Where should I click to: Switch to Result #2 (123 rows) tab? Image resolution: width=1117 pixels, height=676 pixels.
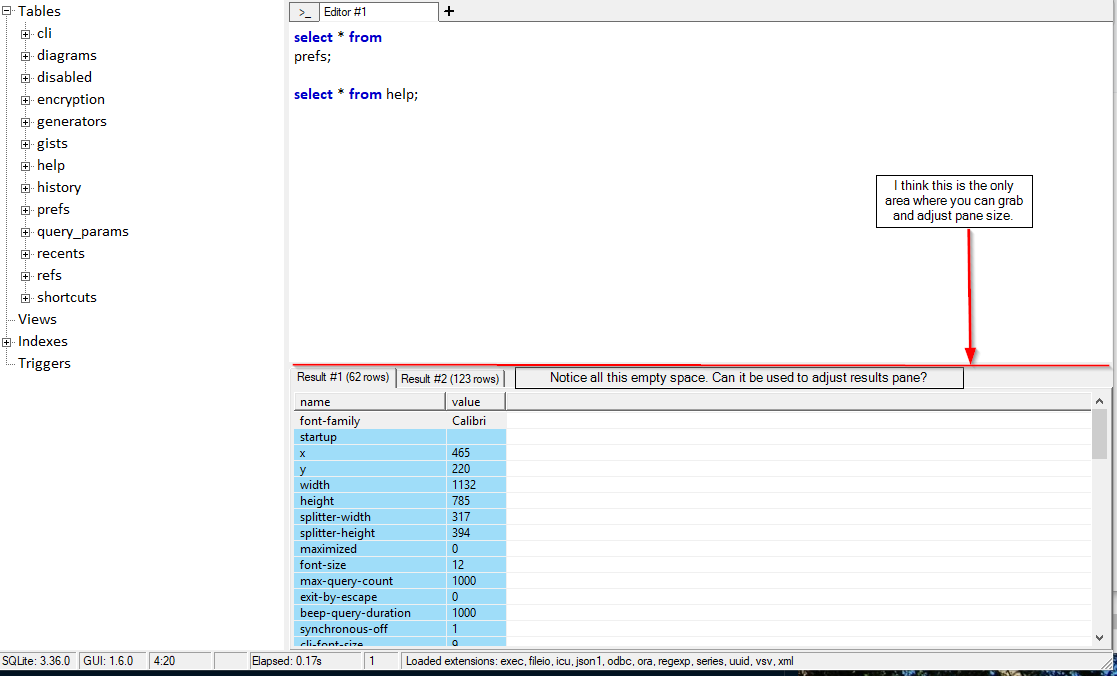[x=450, y=377]
